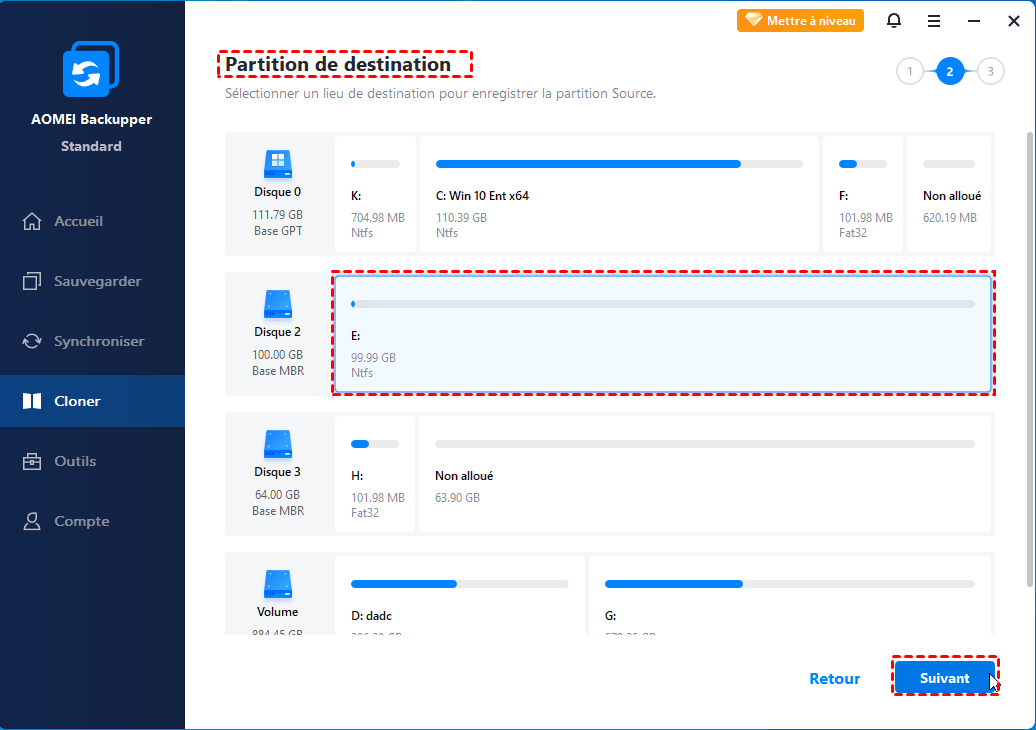
Task: Click the Suivant button
Action: pyautogui.click(x=945, y=678)
